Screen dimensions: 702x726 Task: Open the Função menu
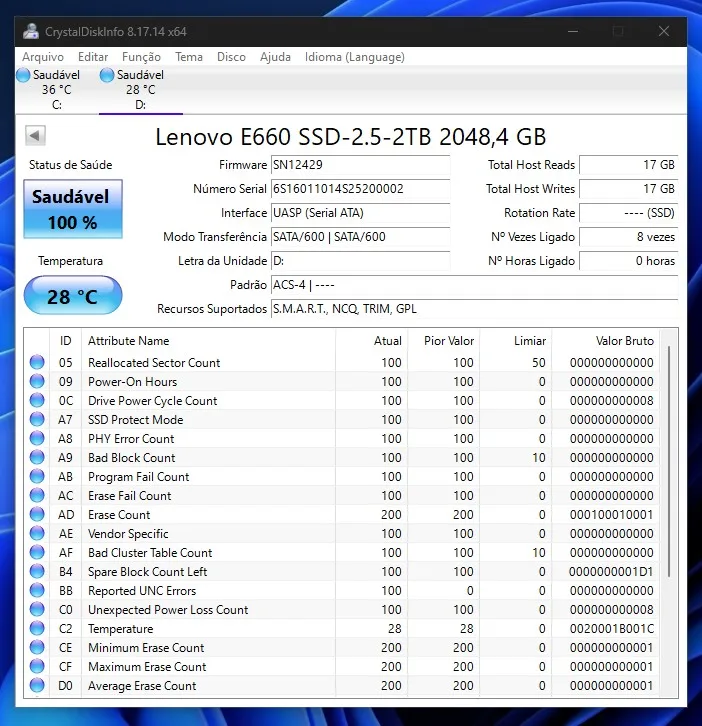[141, 57]
